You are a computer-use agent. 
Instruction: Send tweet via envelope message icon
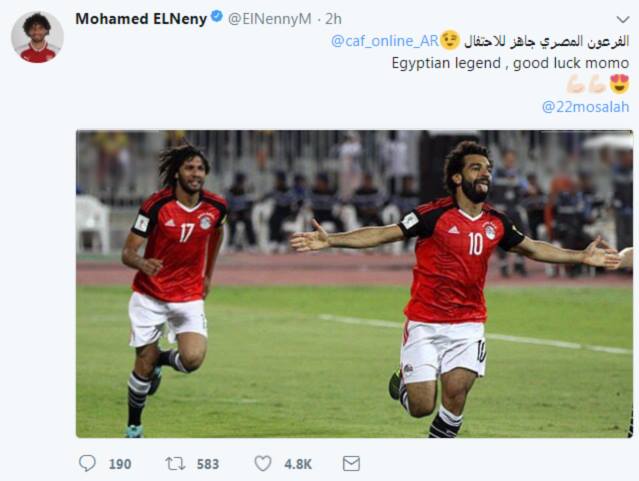coord(351,463)
